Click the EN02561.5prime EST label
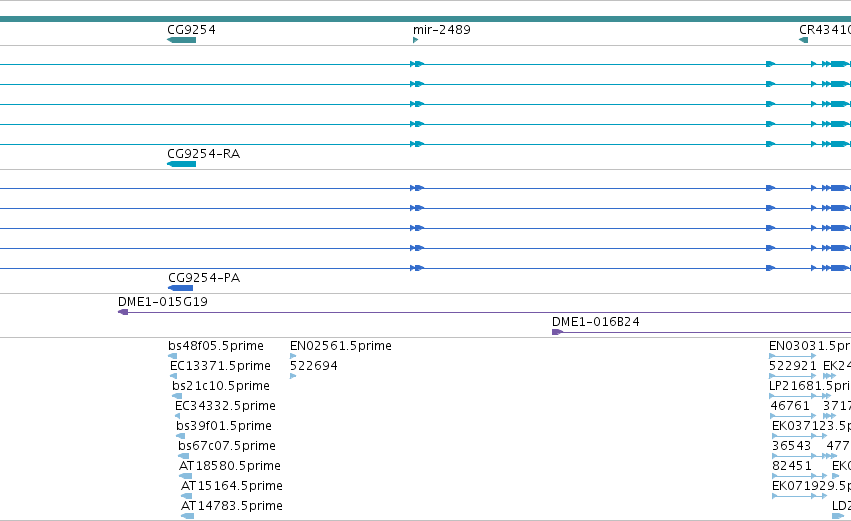Viewport: 851px width, 521px height. [x=341, y=346]
